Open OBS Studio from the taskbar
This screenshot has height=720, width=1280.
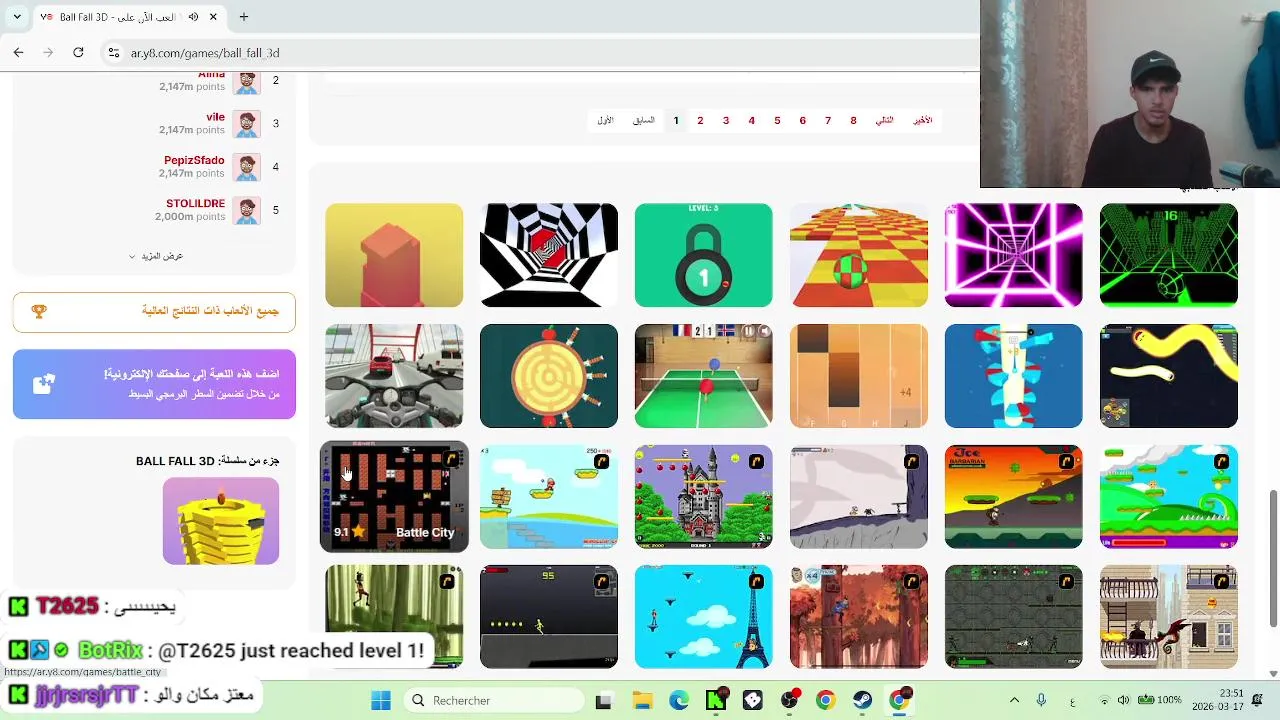[x=789, y=700]
